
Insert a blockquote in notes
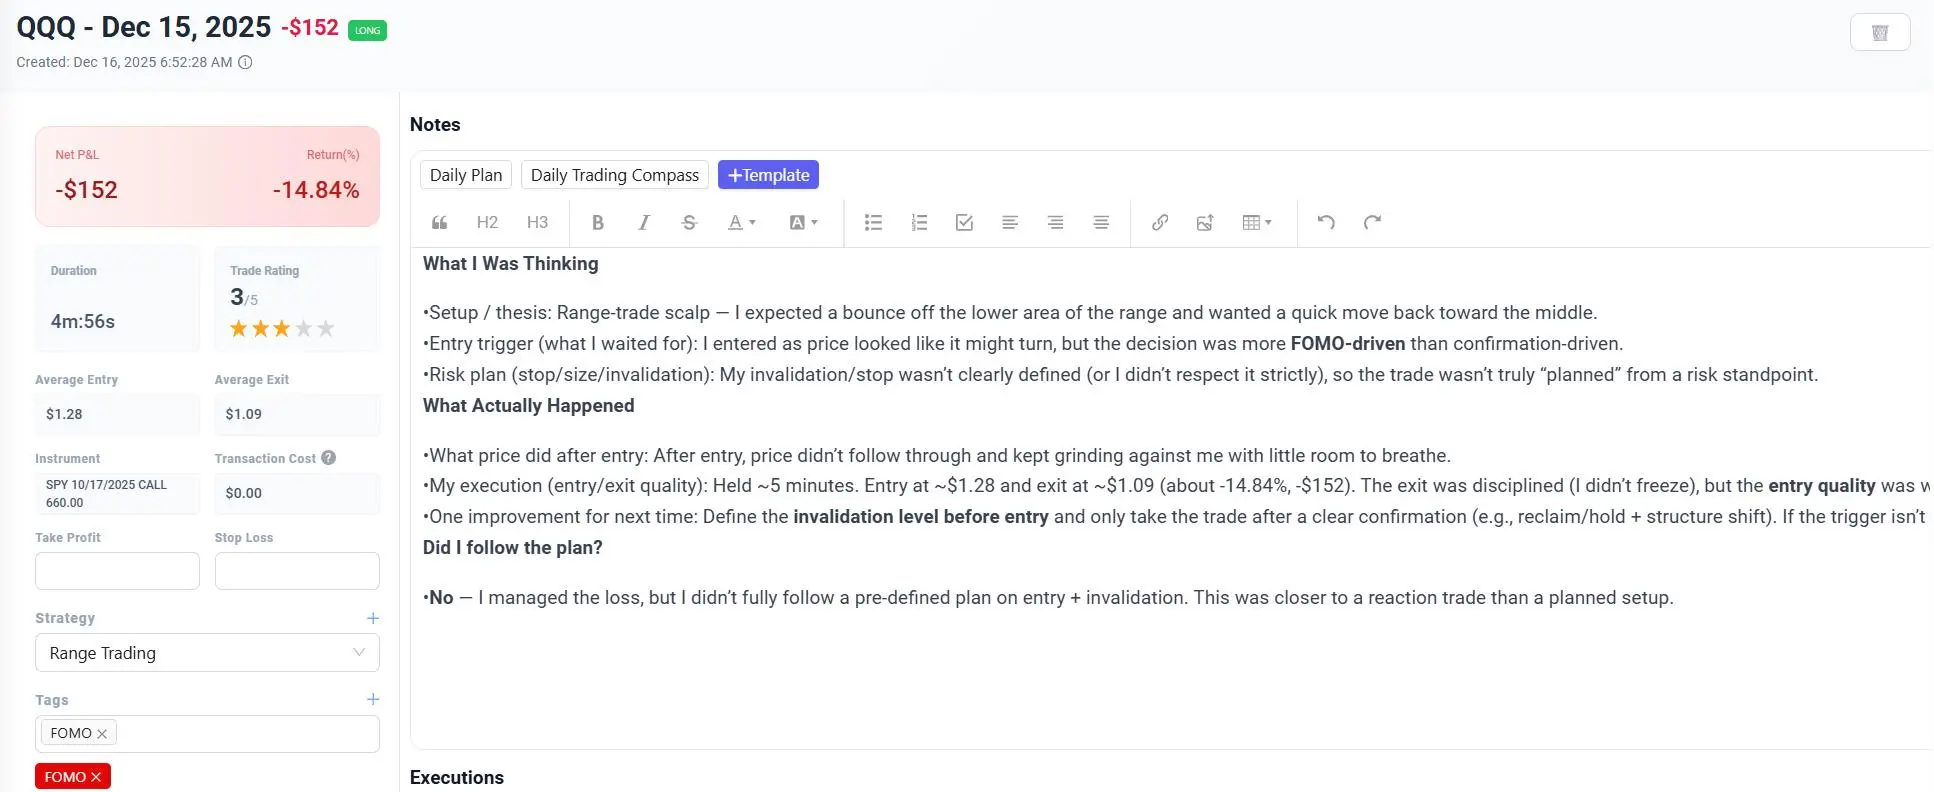439,223
